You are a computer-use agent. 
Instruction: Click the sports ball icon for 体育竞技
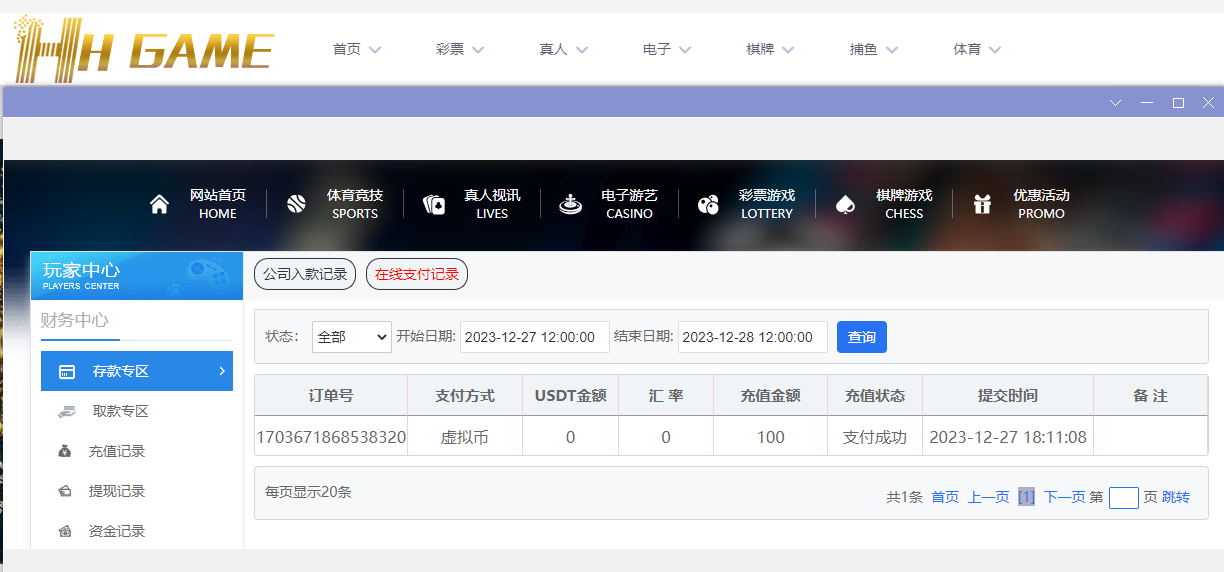[296, 204]
